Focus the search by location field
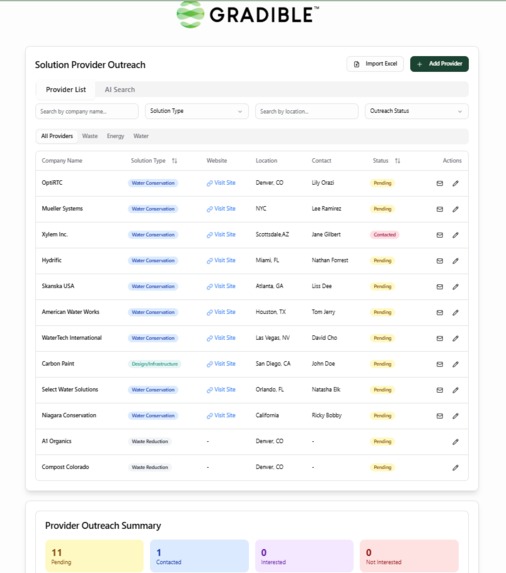The height and width of the screenshot is (573, 506). pyautogui.click(x=307, y=111)
